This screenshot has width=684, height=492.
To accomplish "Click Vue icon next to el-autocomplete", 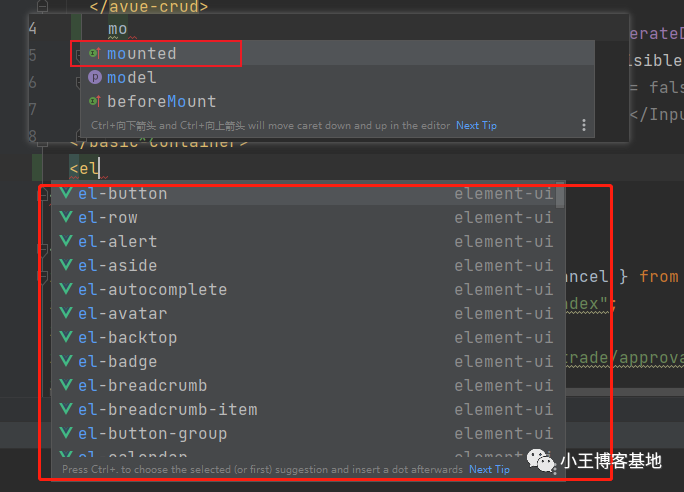I will (x=66, y=289).
